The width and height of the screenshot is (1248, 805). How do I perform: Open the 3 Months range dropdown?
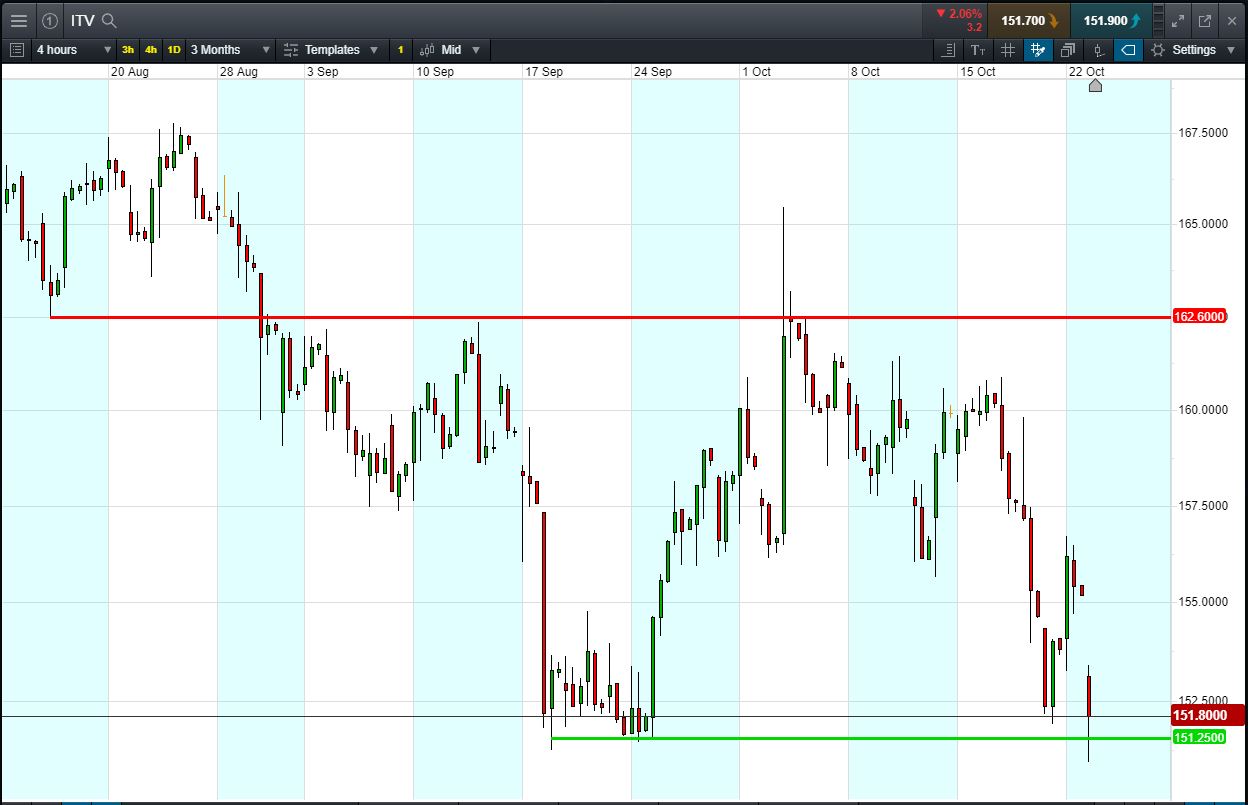[x=229, y=49]
